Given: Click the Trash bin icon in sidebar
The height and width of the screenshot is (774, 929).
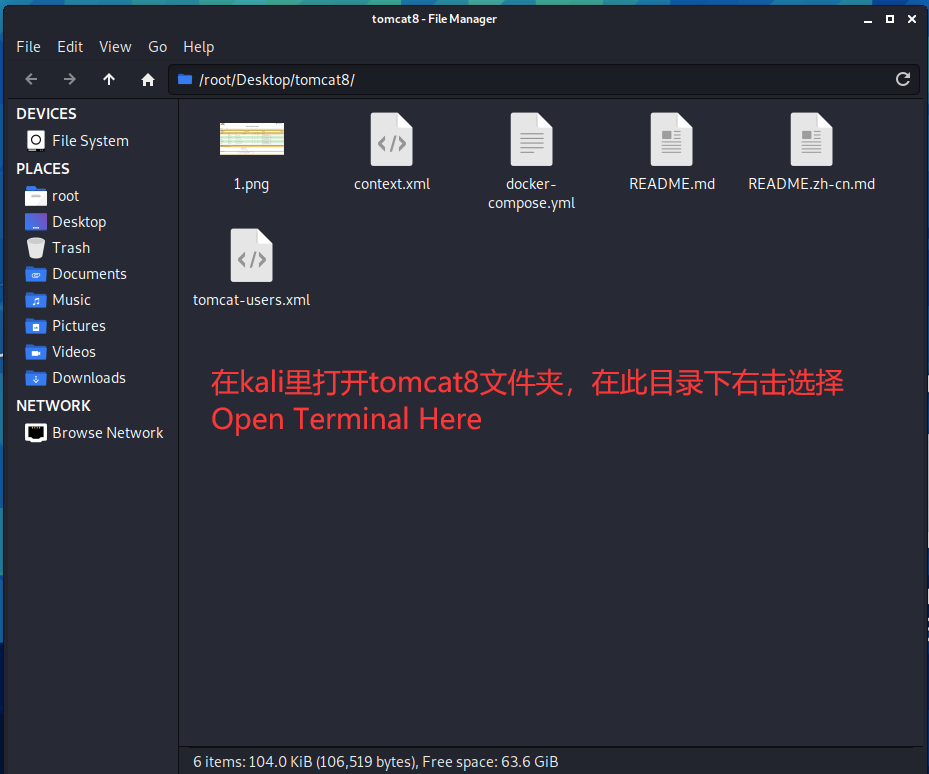Looking at the screenshot, I should [x=36, y=248].
